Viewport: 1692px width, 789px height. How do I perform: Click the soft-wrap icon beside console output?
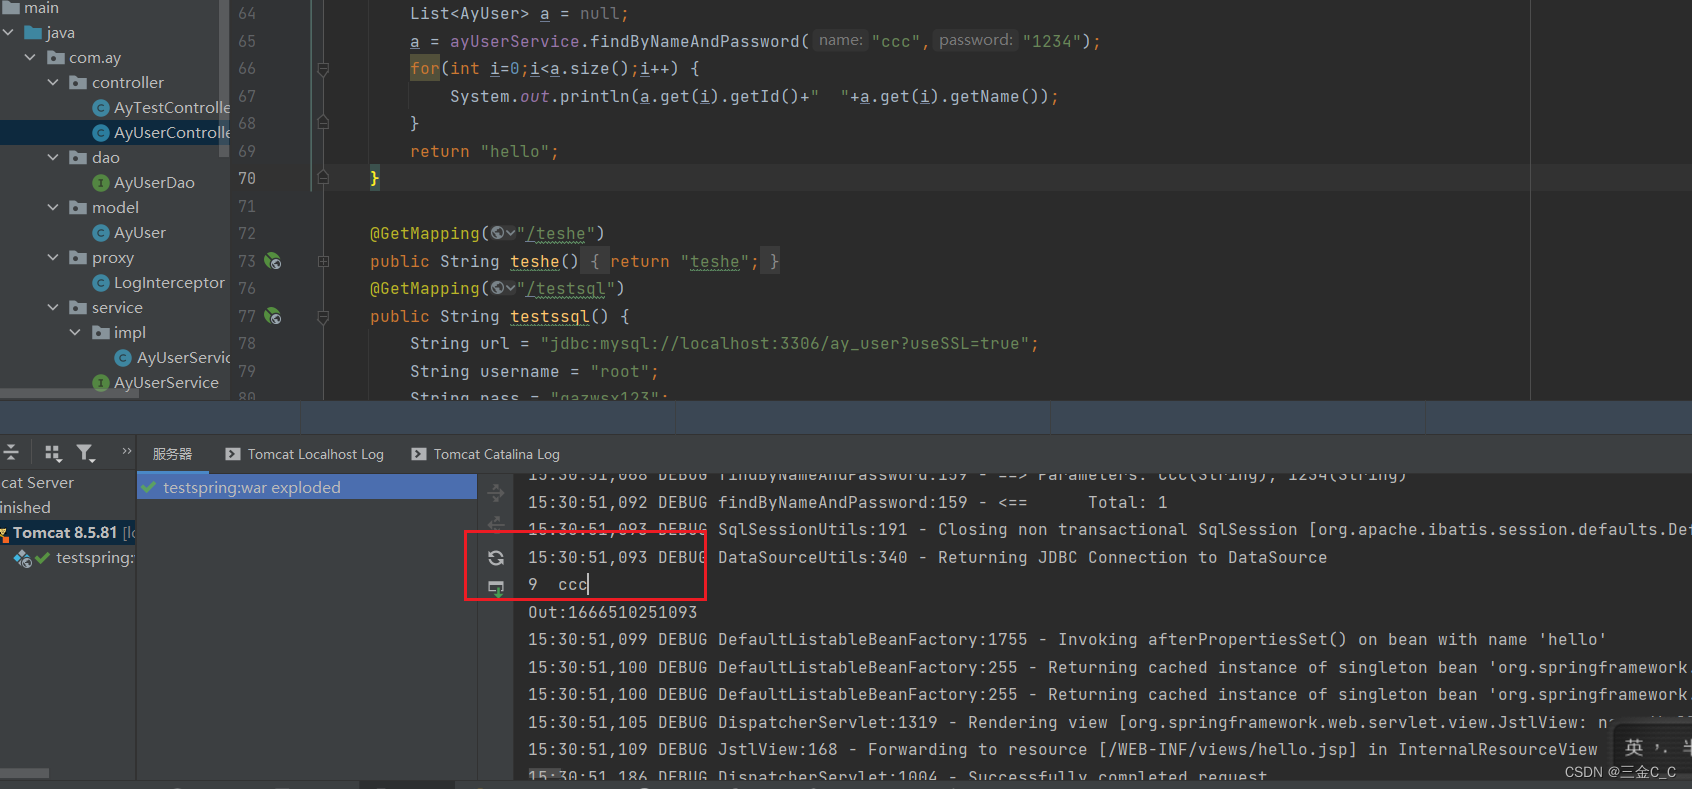tap(496, 493)
